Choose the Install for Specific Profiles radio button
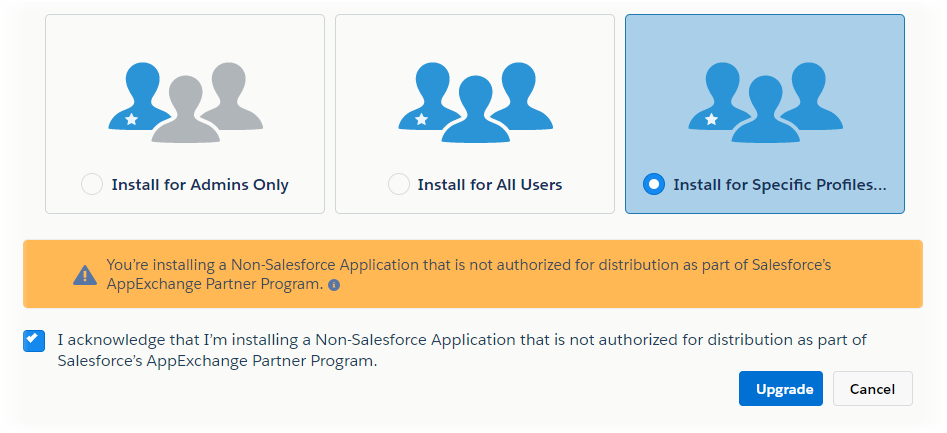Viewport: 947px width, 433px height. point(655,184)
